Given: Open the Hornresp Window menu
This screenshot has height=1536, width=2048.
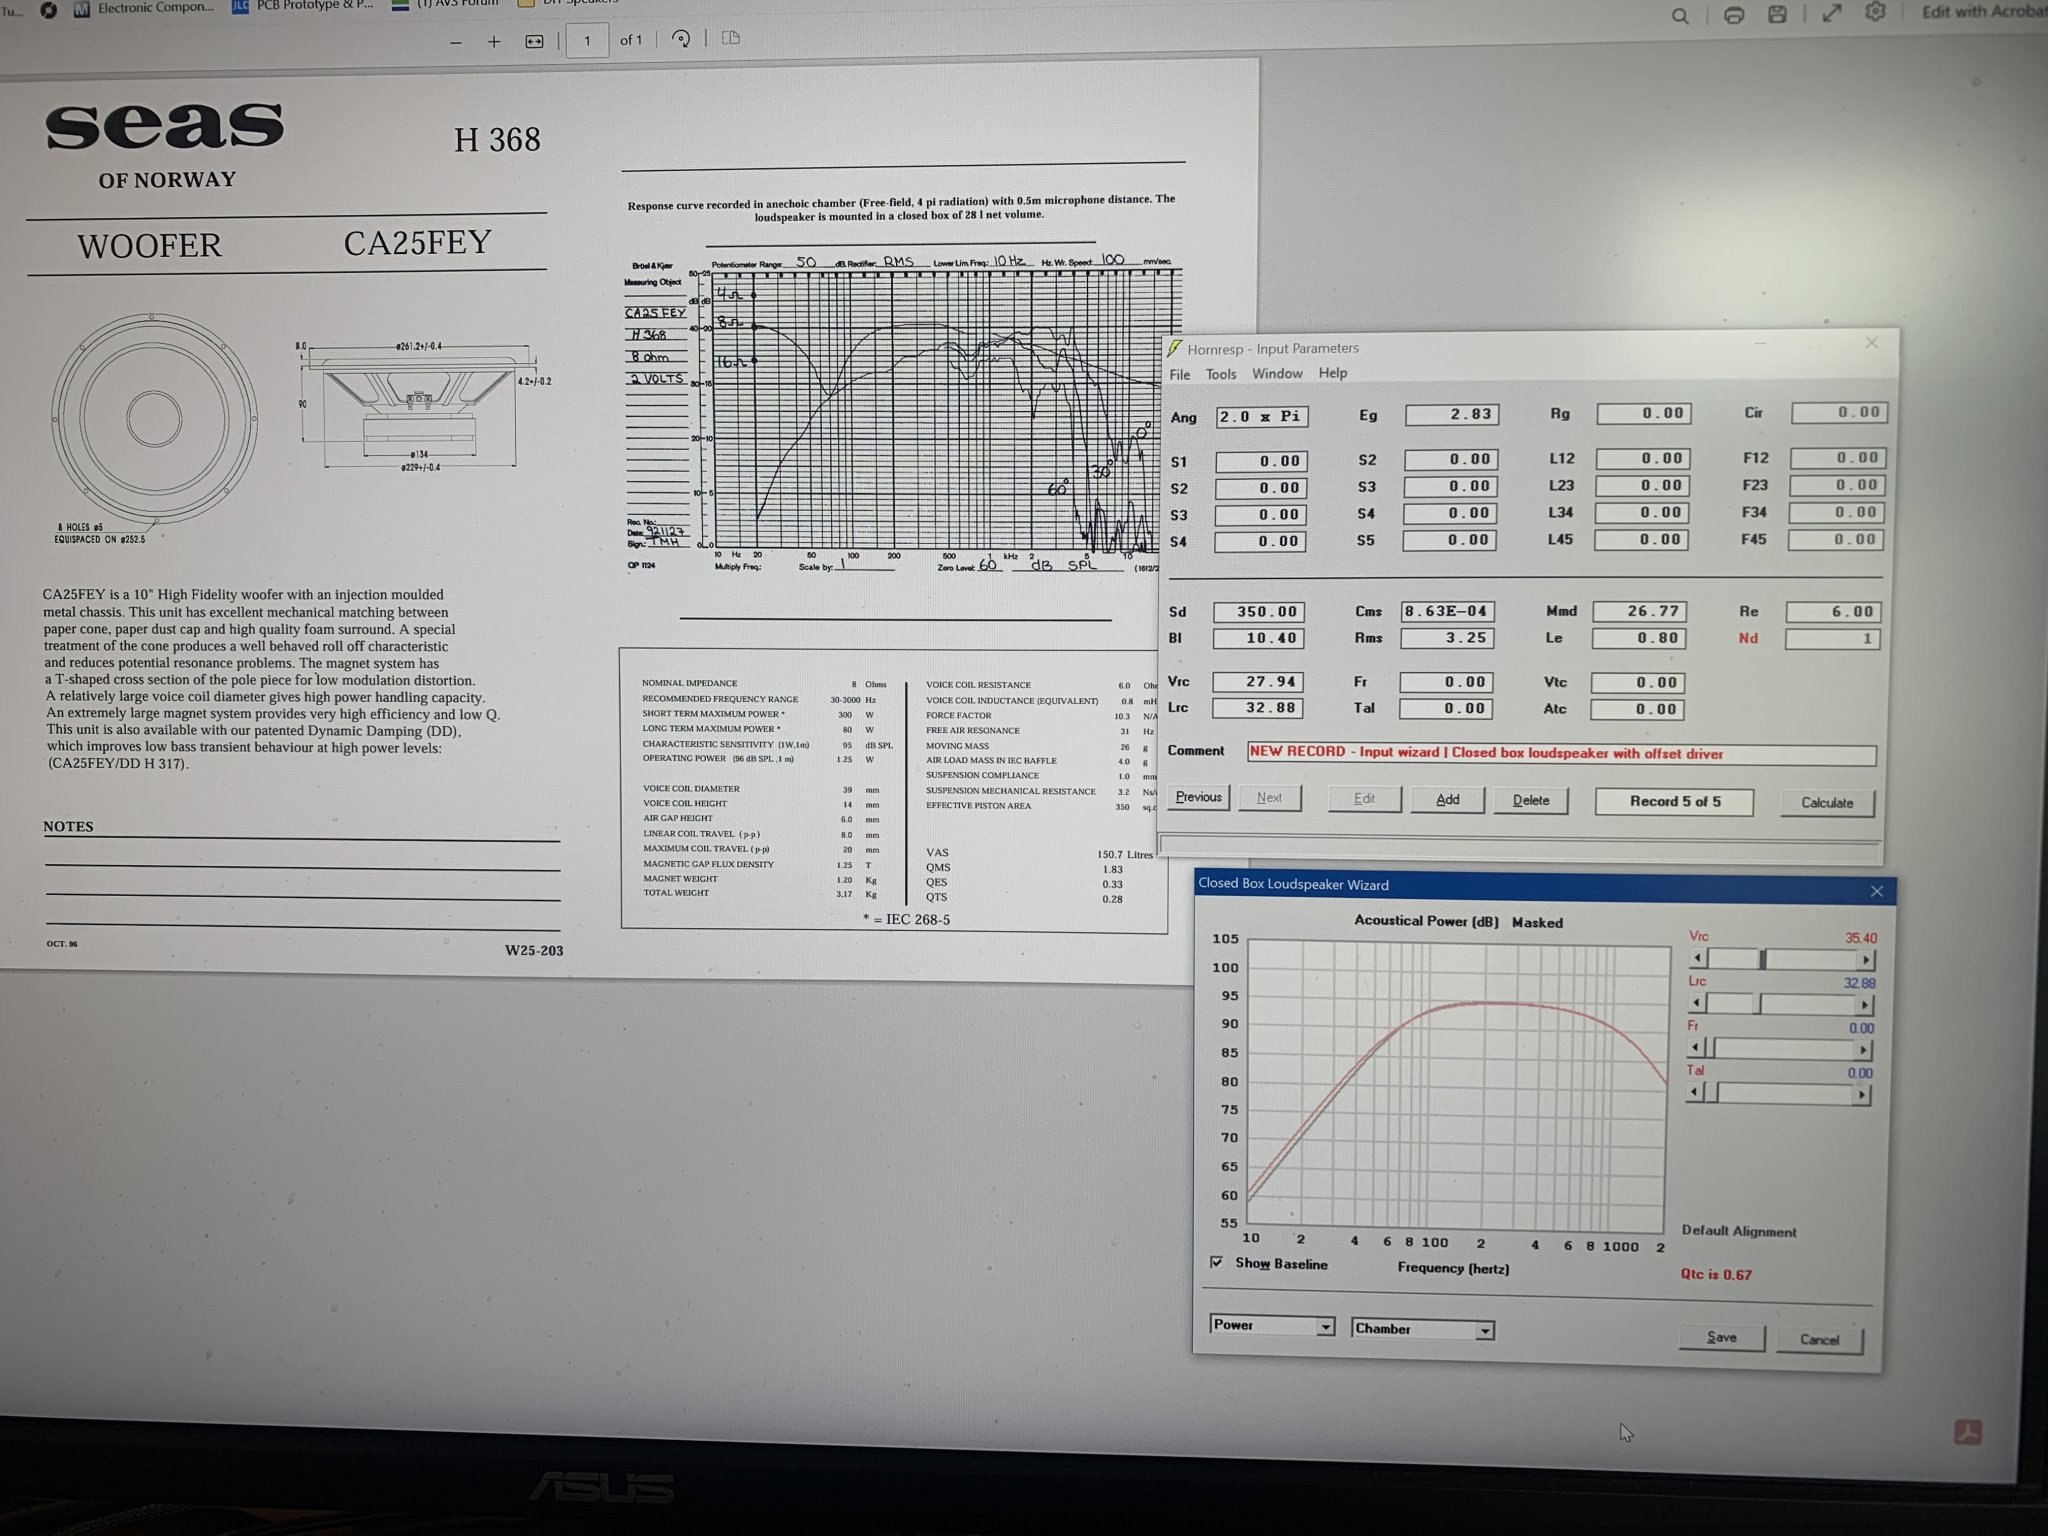Looking at the screenshot, I should (1277, 373).
